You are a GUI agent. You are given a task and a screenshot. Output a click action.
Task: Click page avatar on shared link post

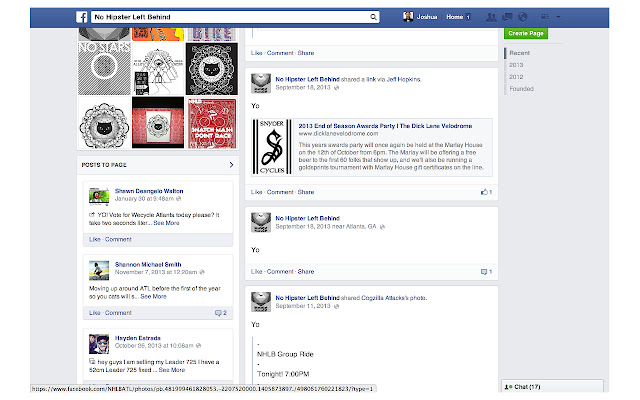(261, 84)
